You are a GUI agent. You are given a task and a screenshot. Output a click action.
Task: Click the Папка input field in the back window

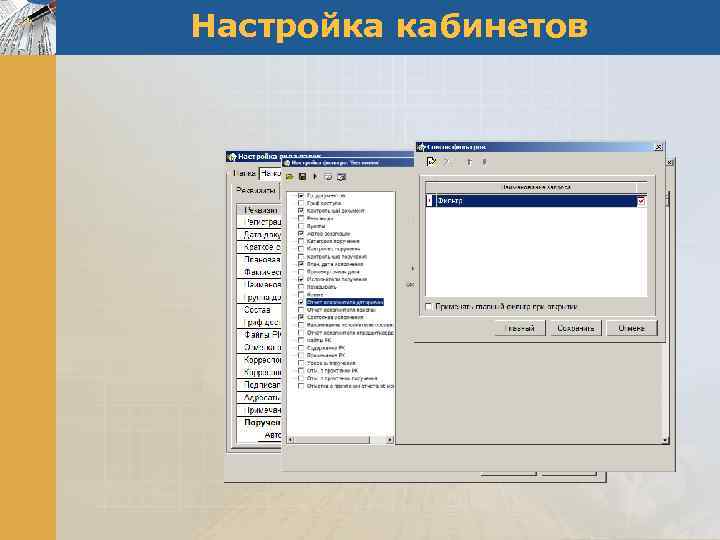pos(270,174)
